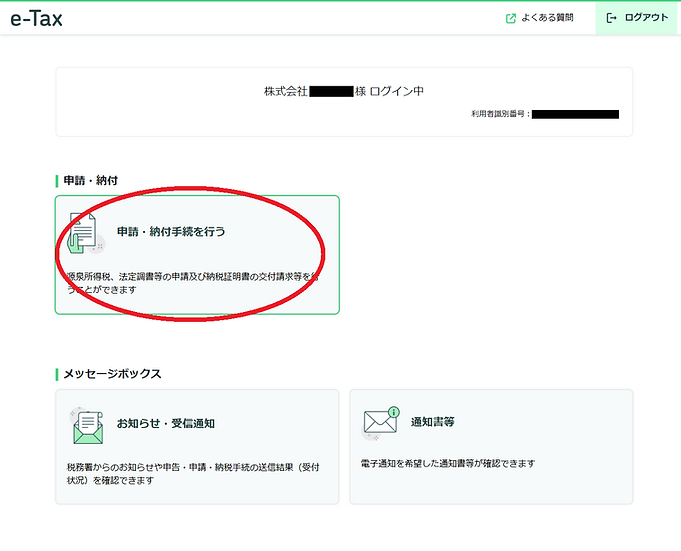The image size is (681, 551).
Task: Click the 税務署からのお知らせ description text
Action: (x=193, y=474)
